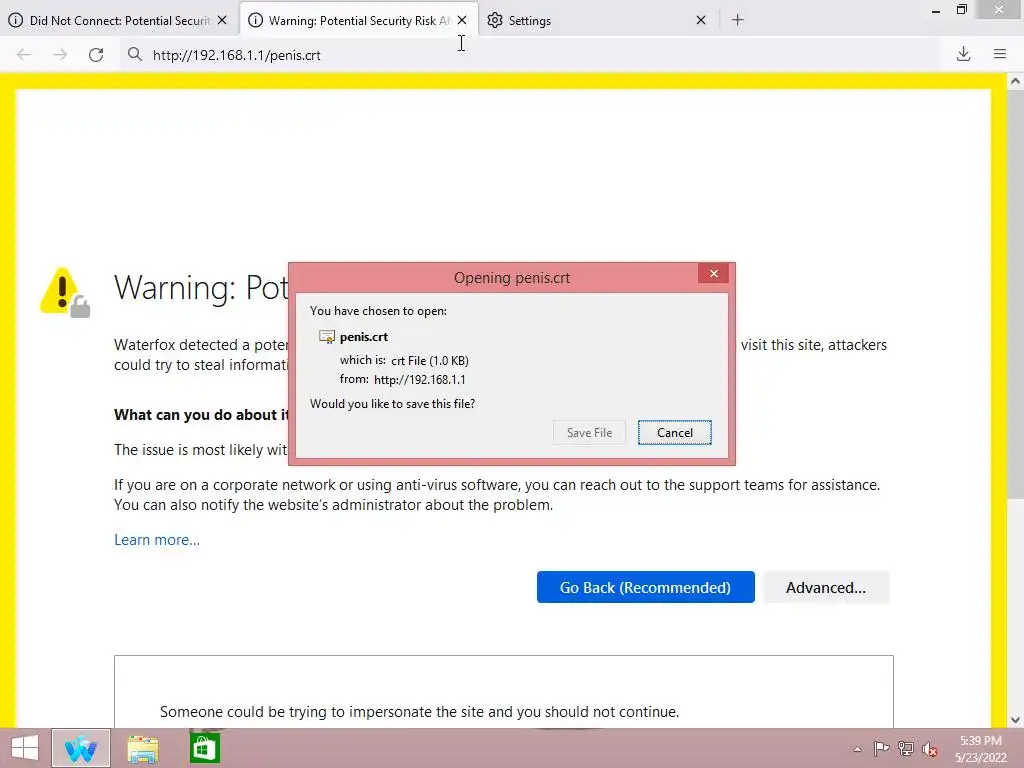Click the browser Back arrow
This screenshot has width=1024, height=768.
pos(24,55)
